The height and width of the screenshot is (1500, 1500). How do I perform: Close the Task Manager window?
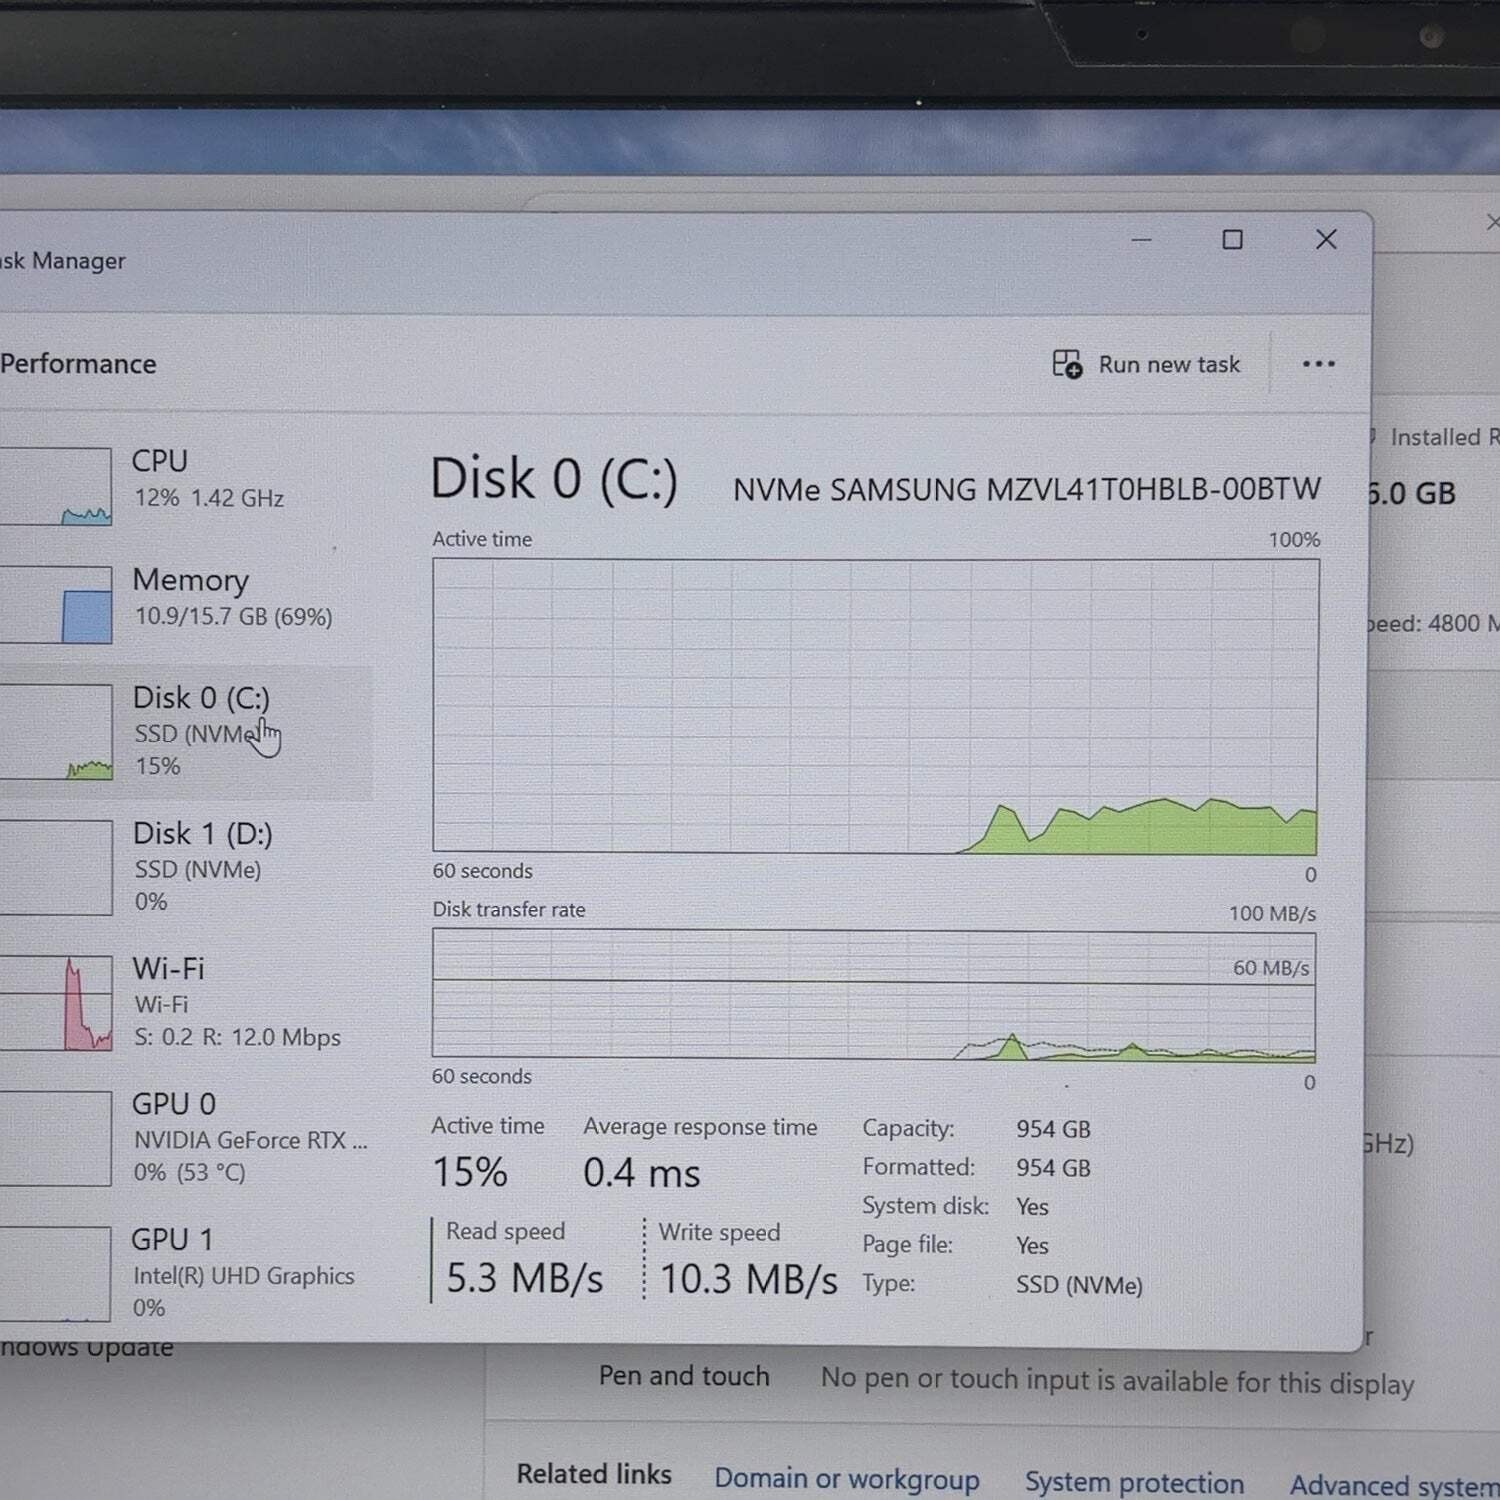coord(1326,240)
